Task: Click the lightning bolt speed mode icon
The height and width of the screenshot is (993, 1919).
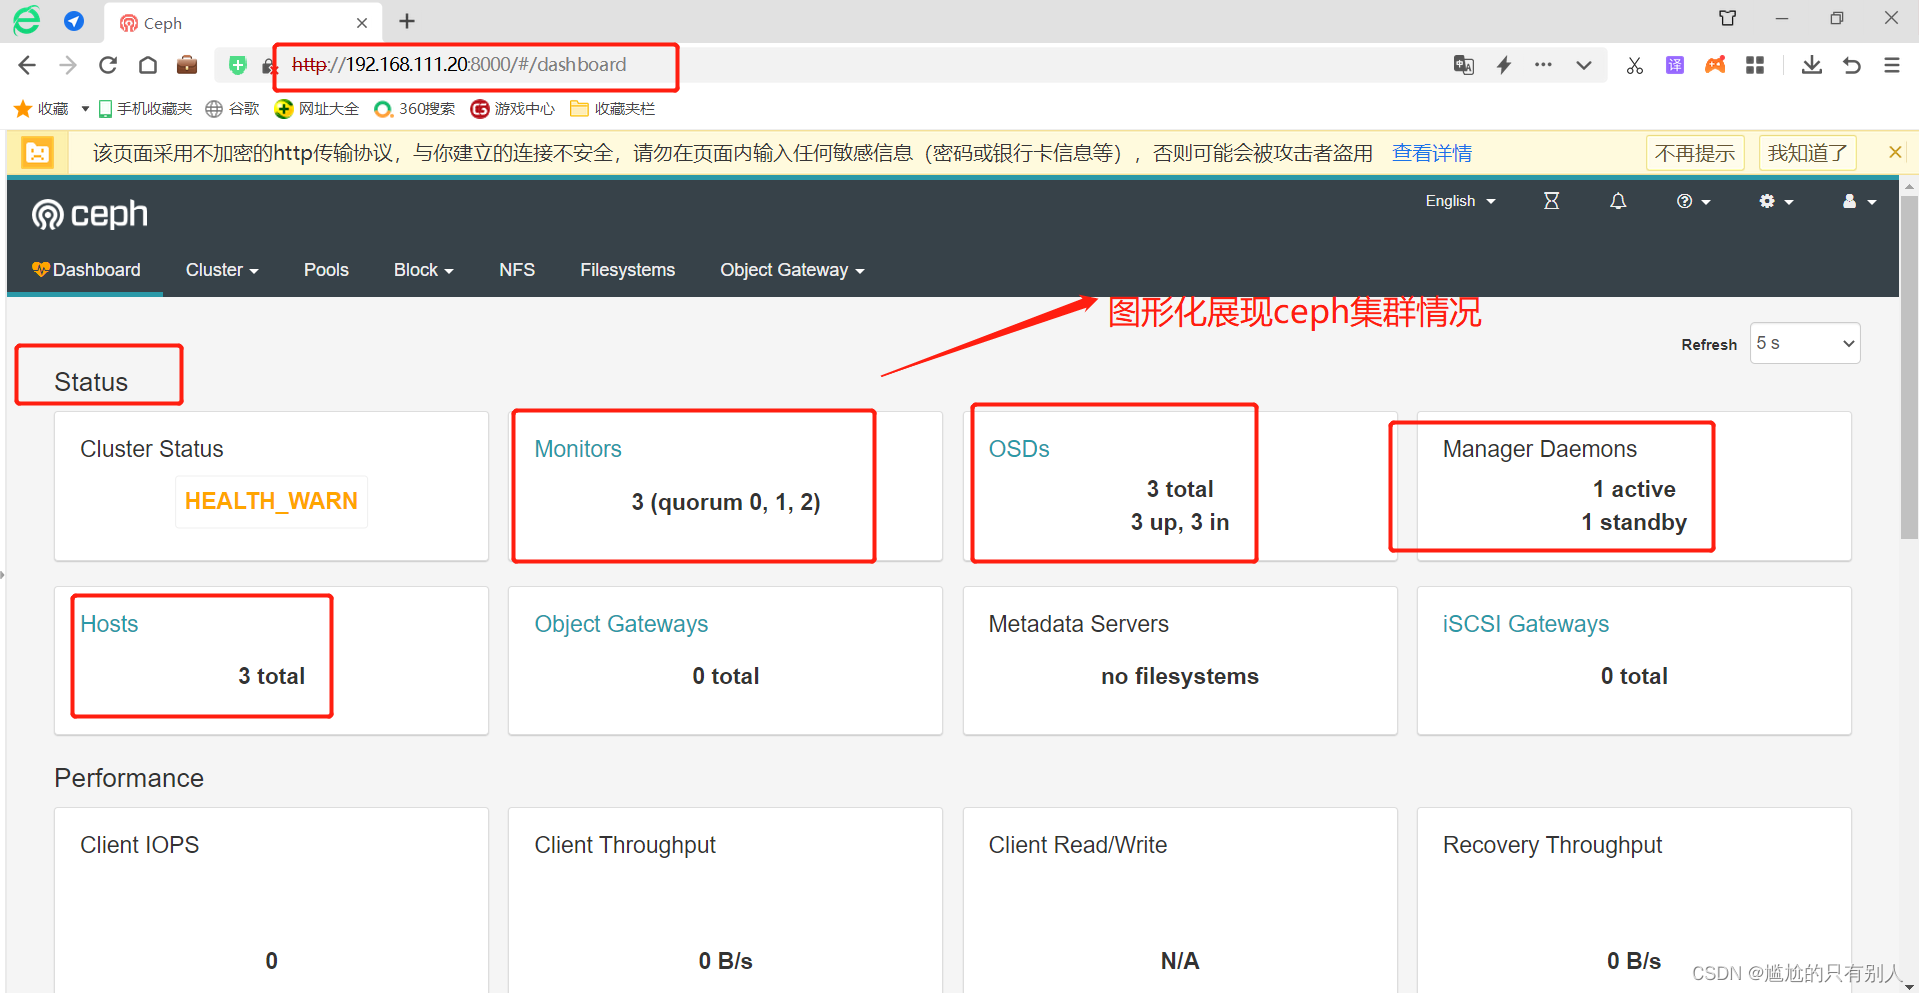Action: 1504,65
